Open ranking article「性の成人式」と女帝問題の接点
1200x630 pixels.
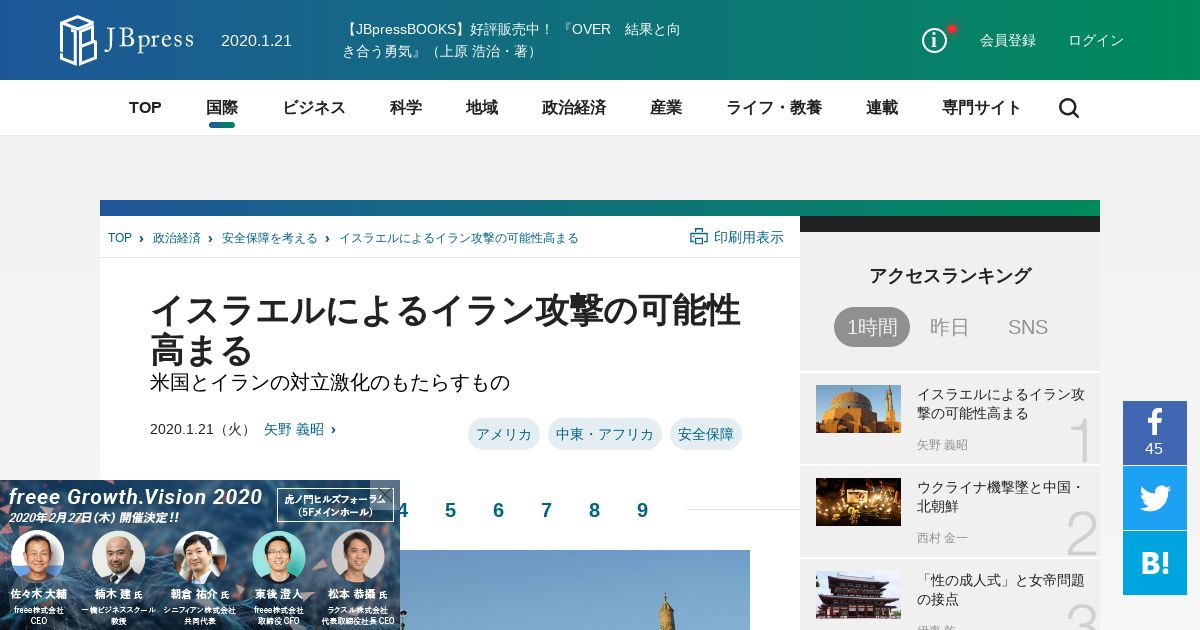click(x=1001, y=590)
